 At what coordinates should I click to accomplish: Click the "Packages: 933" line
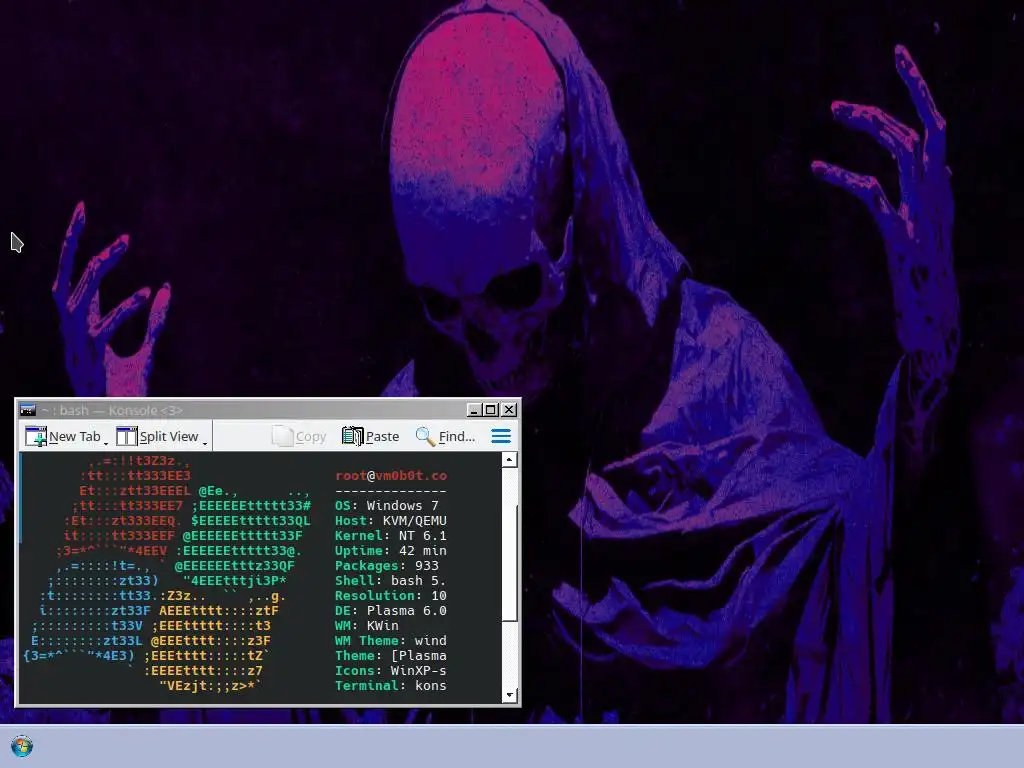[x=387, y=566]
